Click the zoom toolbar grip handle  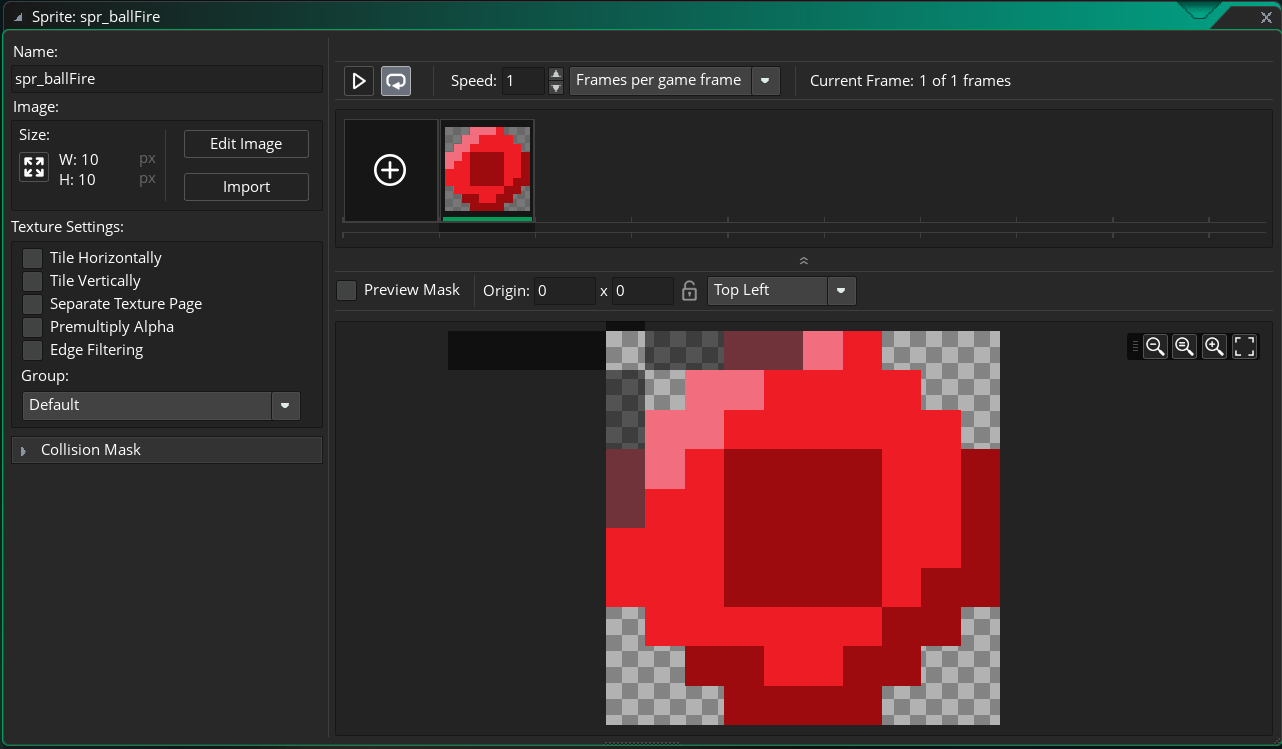point(1135,347)
